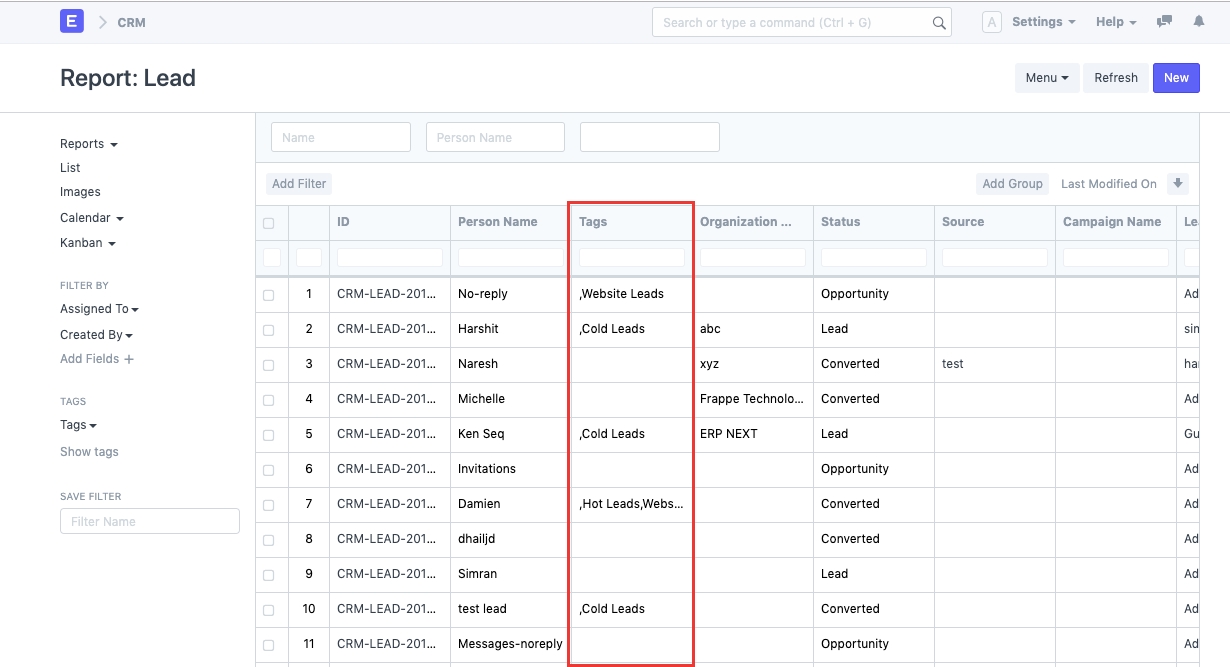This screenshot has width=1230, height=667.
Task: Expand the Reports dropdown in sidebar
Action: click(x=88, y=144)
